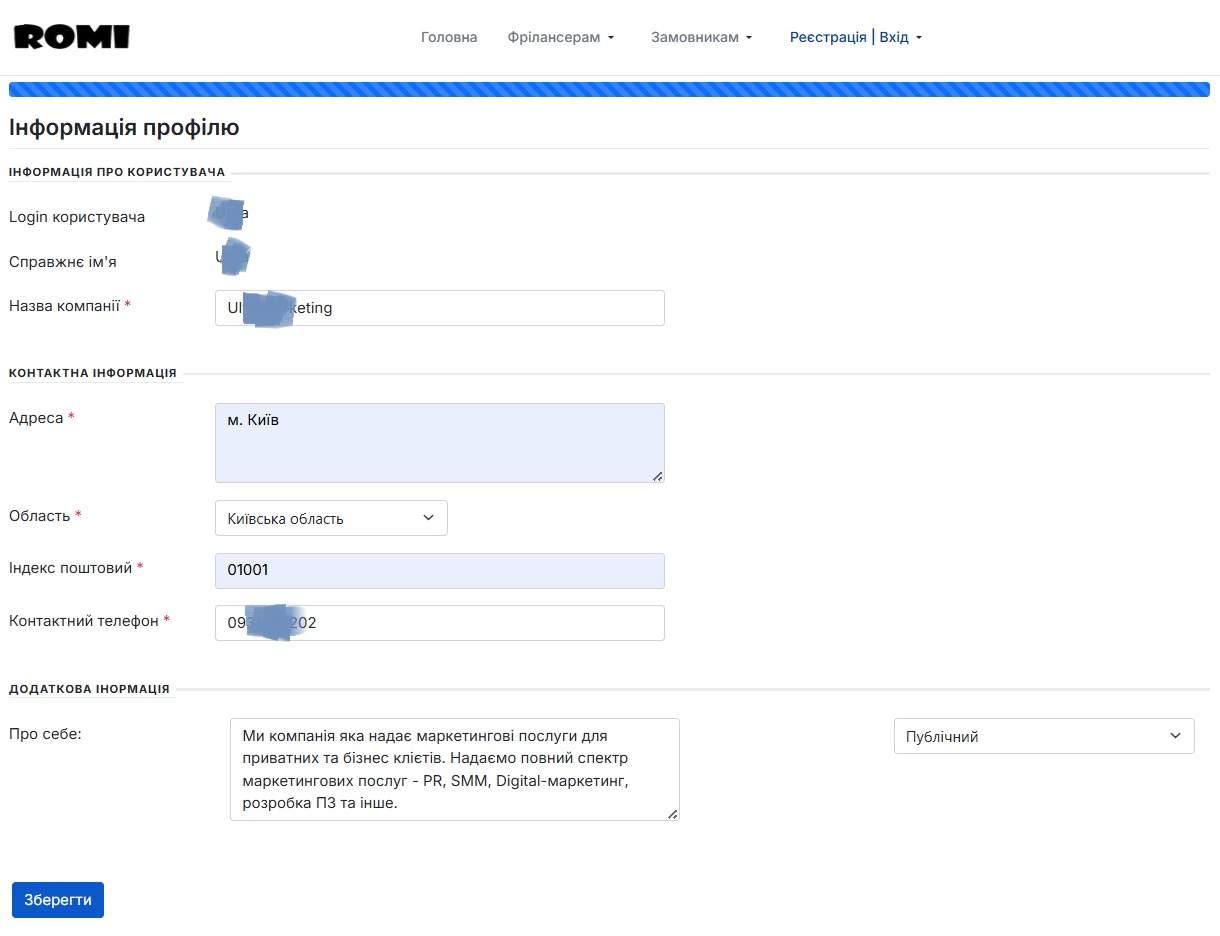Grab the Адреса text area resize handle
Viewport: 1220px width, 936px height.
click(657, 476)
